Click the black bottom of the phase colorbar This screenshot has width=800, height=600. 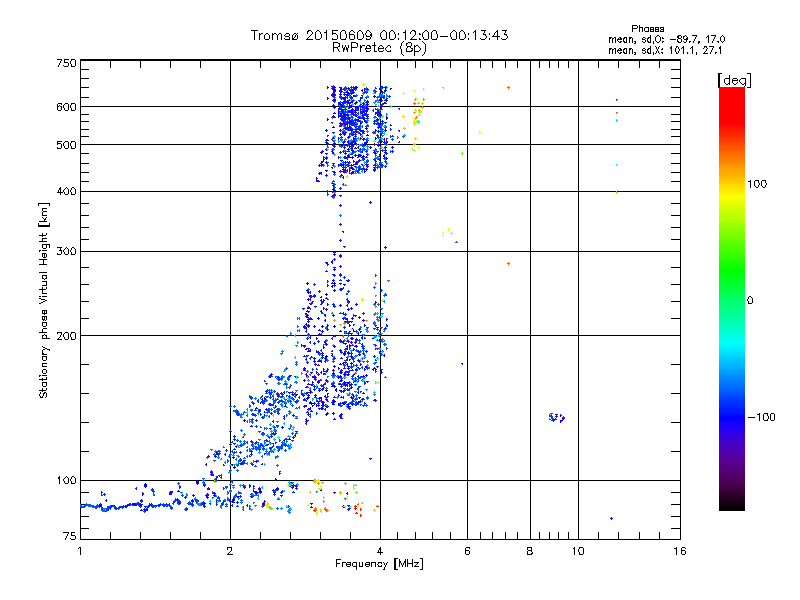coord(732,503)
